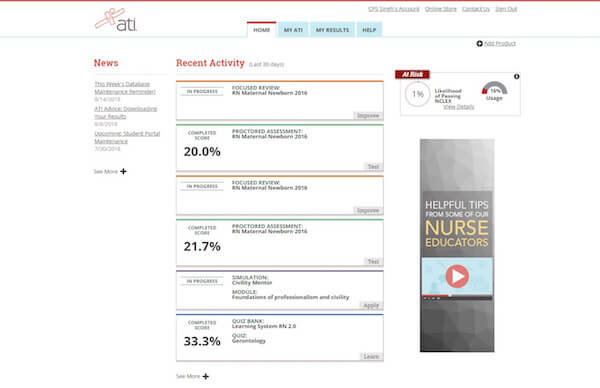Switch to the My ATI tab
Screen dimensions: 600x388
[x=293, y=30]
